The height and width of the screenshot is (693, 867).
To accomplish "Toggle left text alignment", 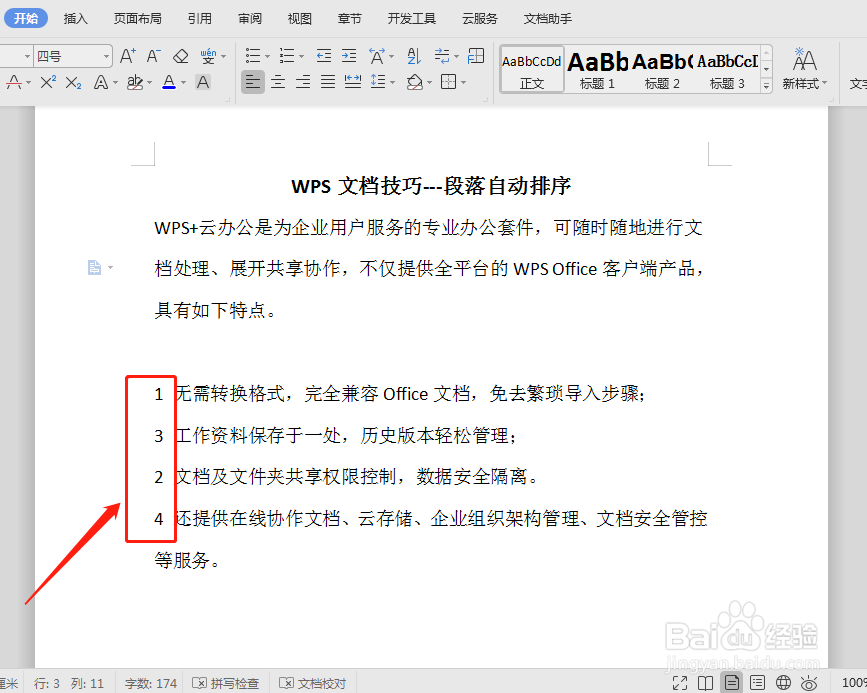I will pos(253,82).
